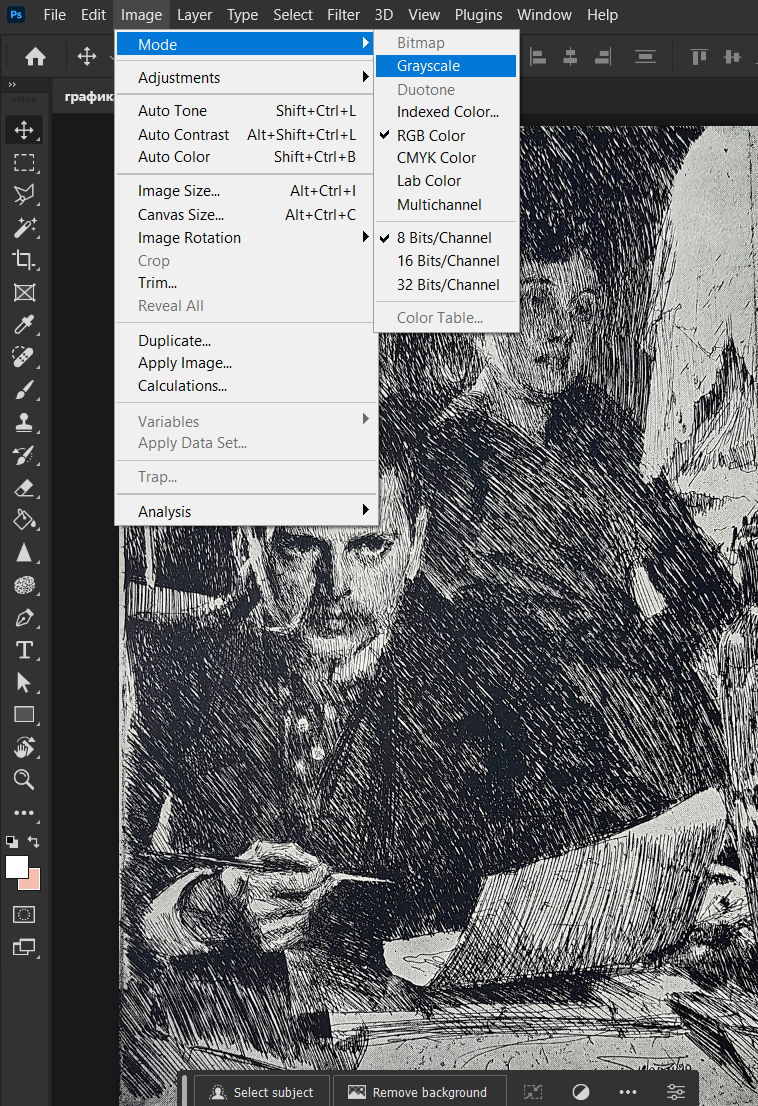Open the foreground white color swatch
758x1106 pixels.
point(16,867)
